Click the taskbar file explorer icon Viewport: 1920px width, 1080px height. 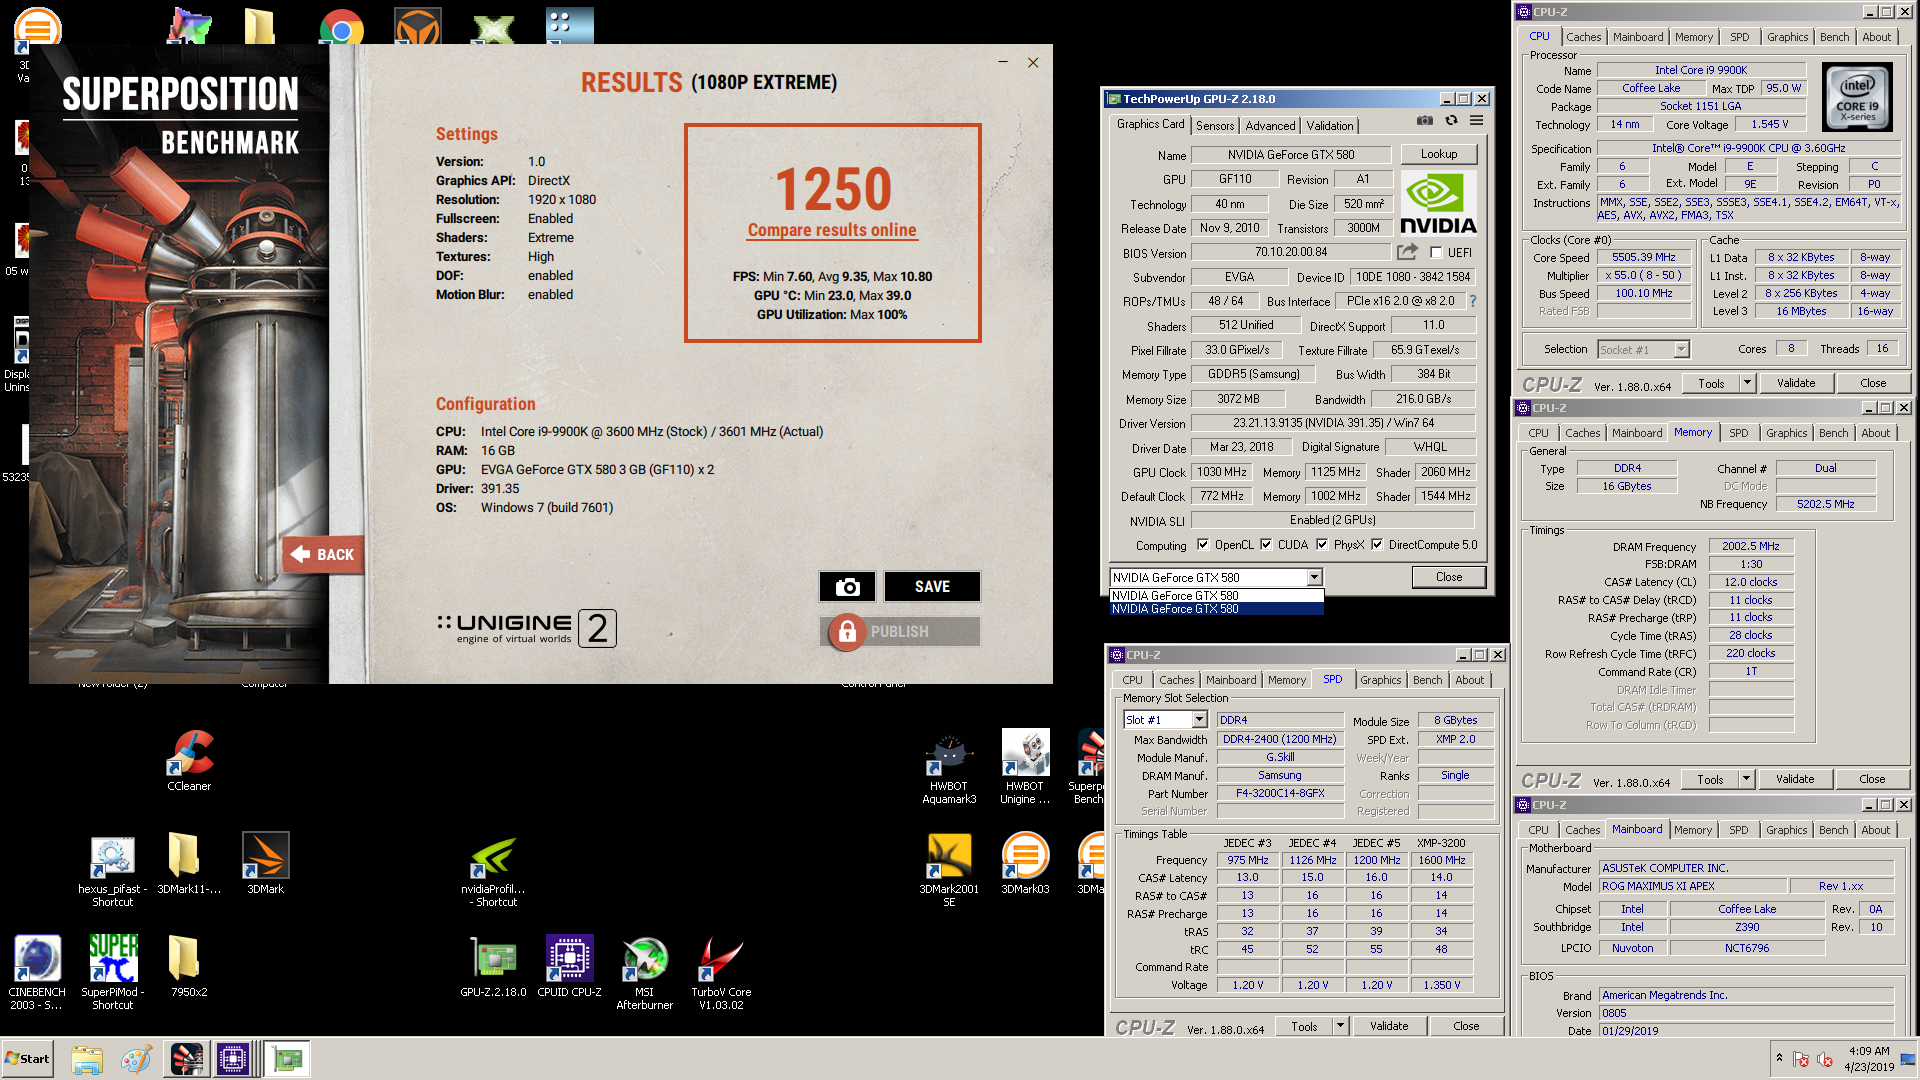pos(86,1059)
